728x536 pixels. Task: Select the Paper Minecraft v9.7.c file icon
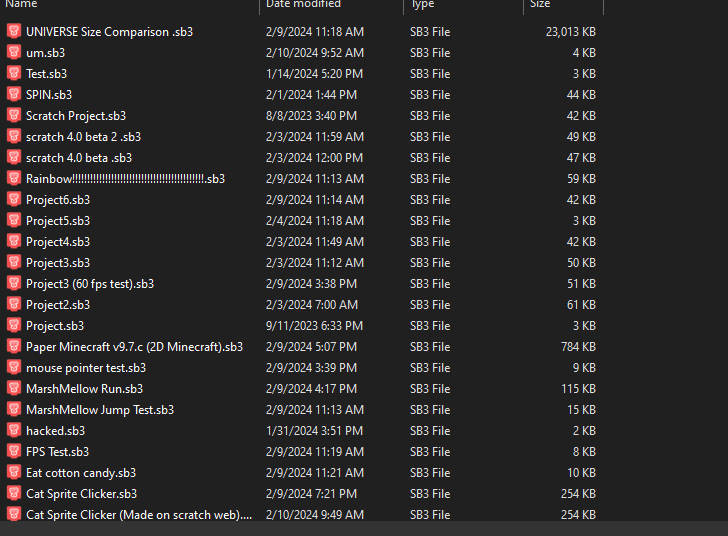coord(14,346)
